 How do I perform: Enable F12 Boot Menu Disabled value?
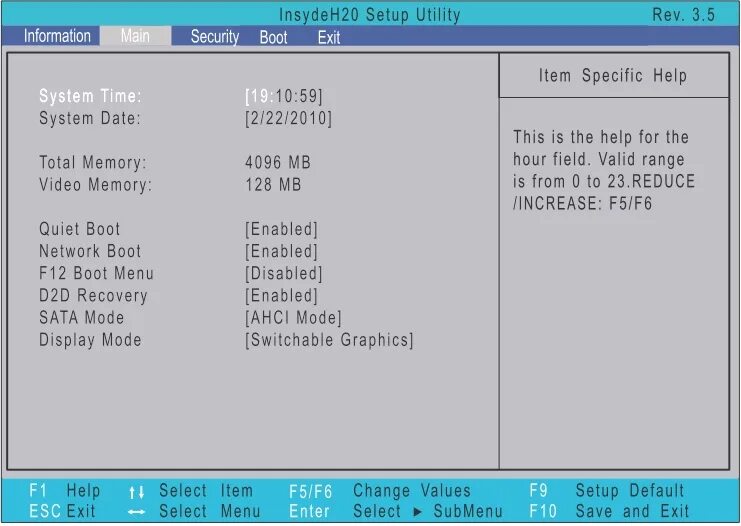(x=284, y=274)
